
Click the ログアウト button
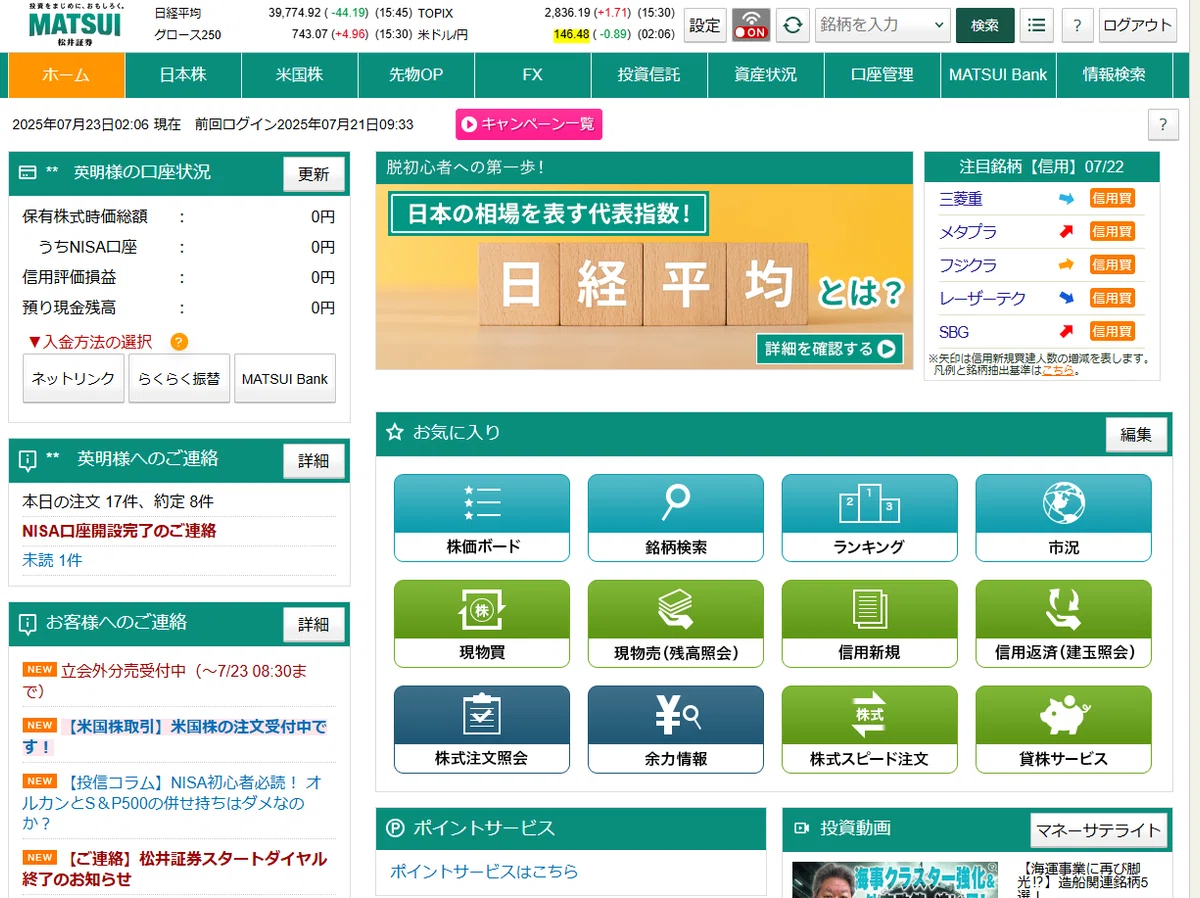click(1138, 25)
